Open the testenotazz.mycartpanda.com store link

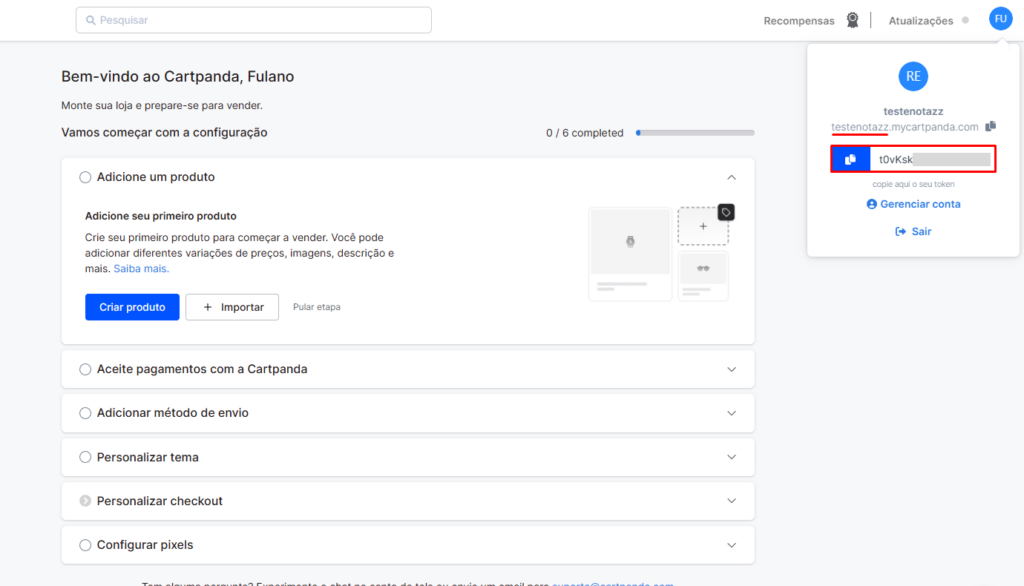click(x=904, y=127)
